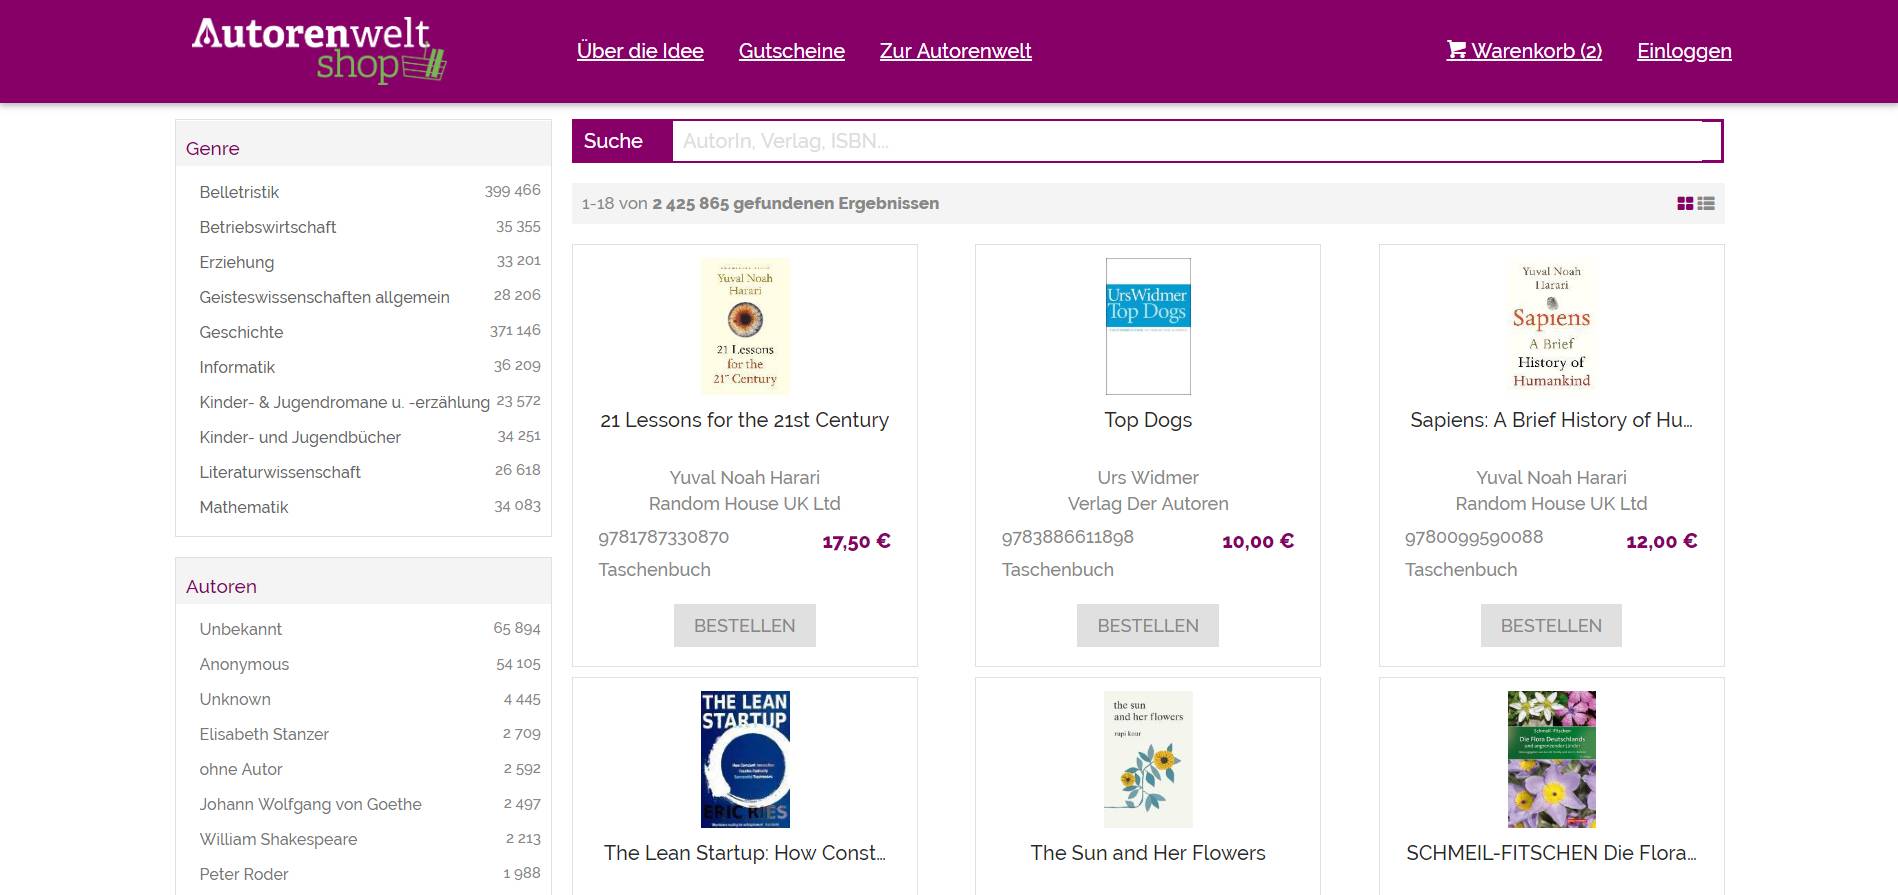Click the results count text

[760, 203]
